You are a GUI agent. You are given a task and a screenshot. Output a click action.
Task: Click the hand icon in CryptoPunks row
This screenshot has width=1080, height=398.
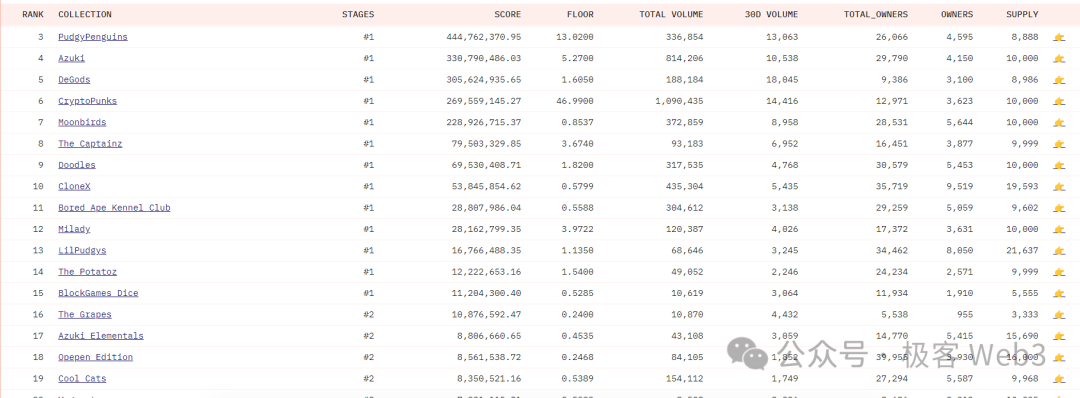[x=1059, y=101]
